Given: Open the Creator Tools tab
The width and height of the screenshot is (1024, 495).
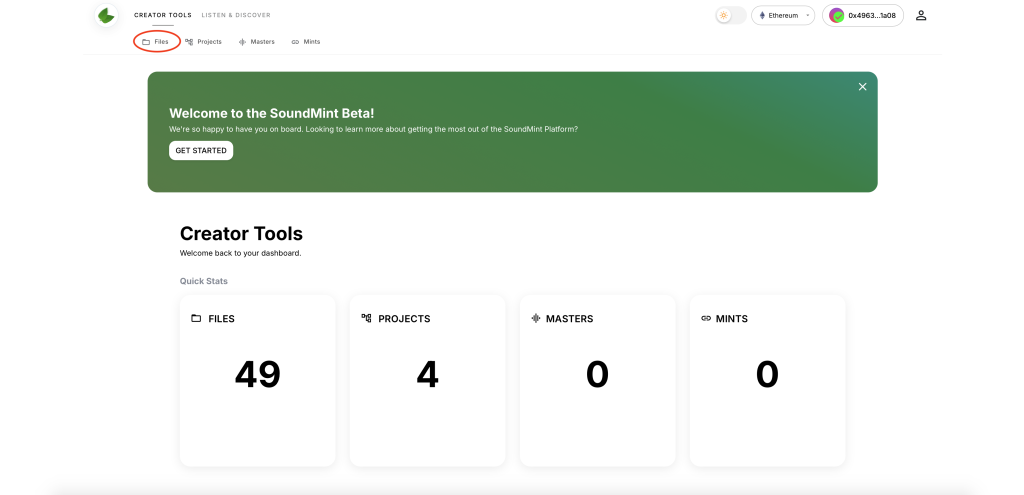Looking at the screenshot, I should click(163, 15).
